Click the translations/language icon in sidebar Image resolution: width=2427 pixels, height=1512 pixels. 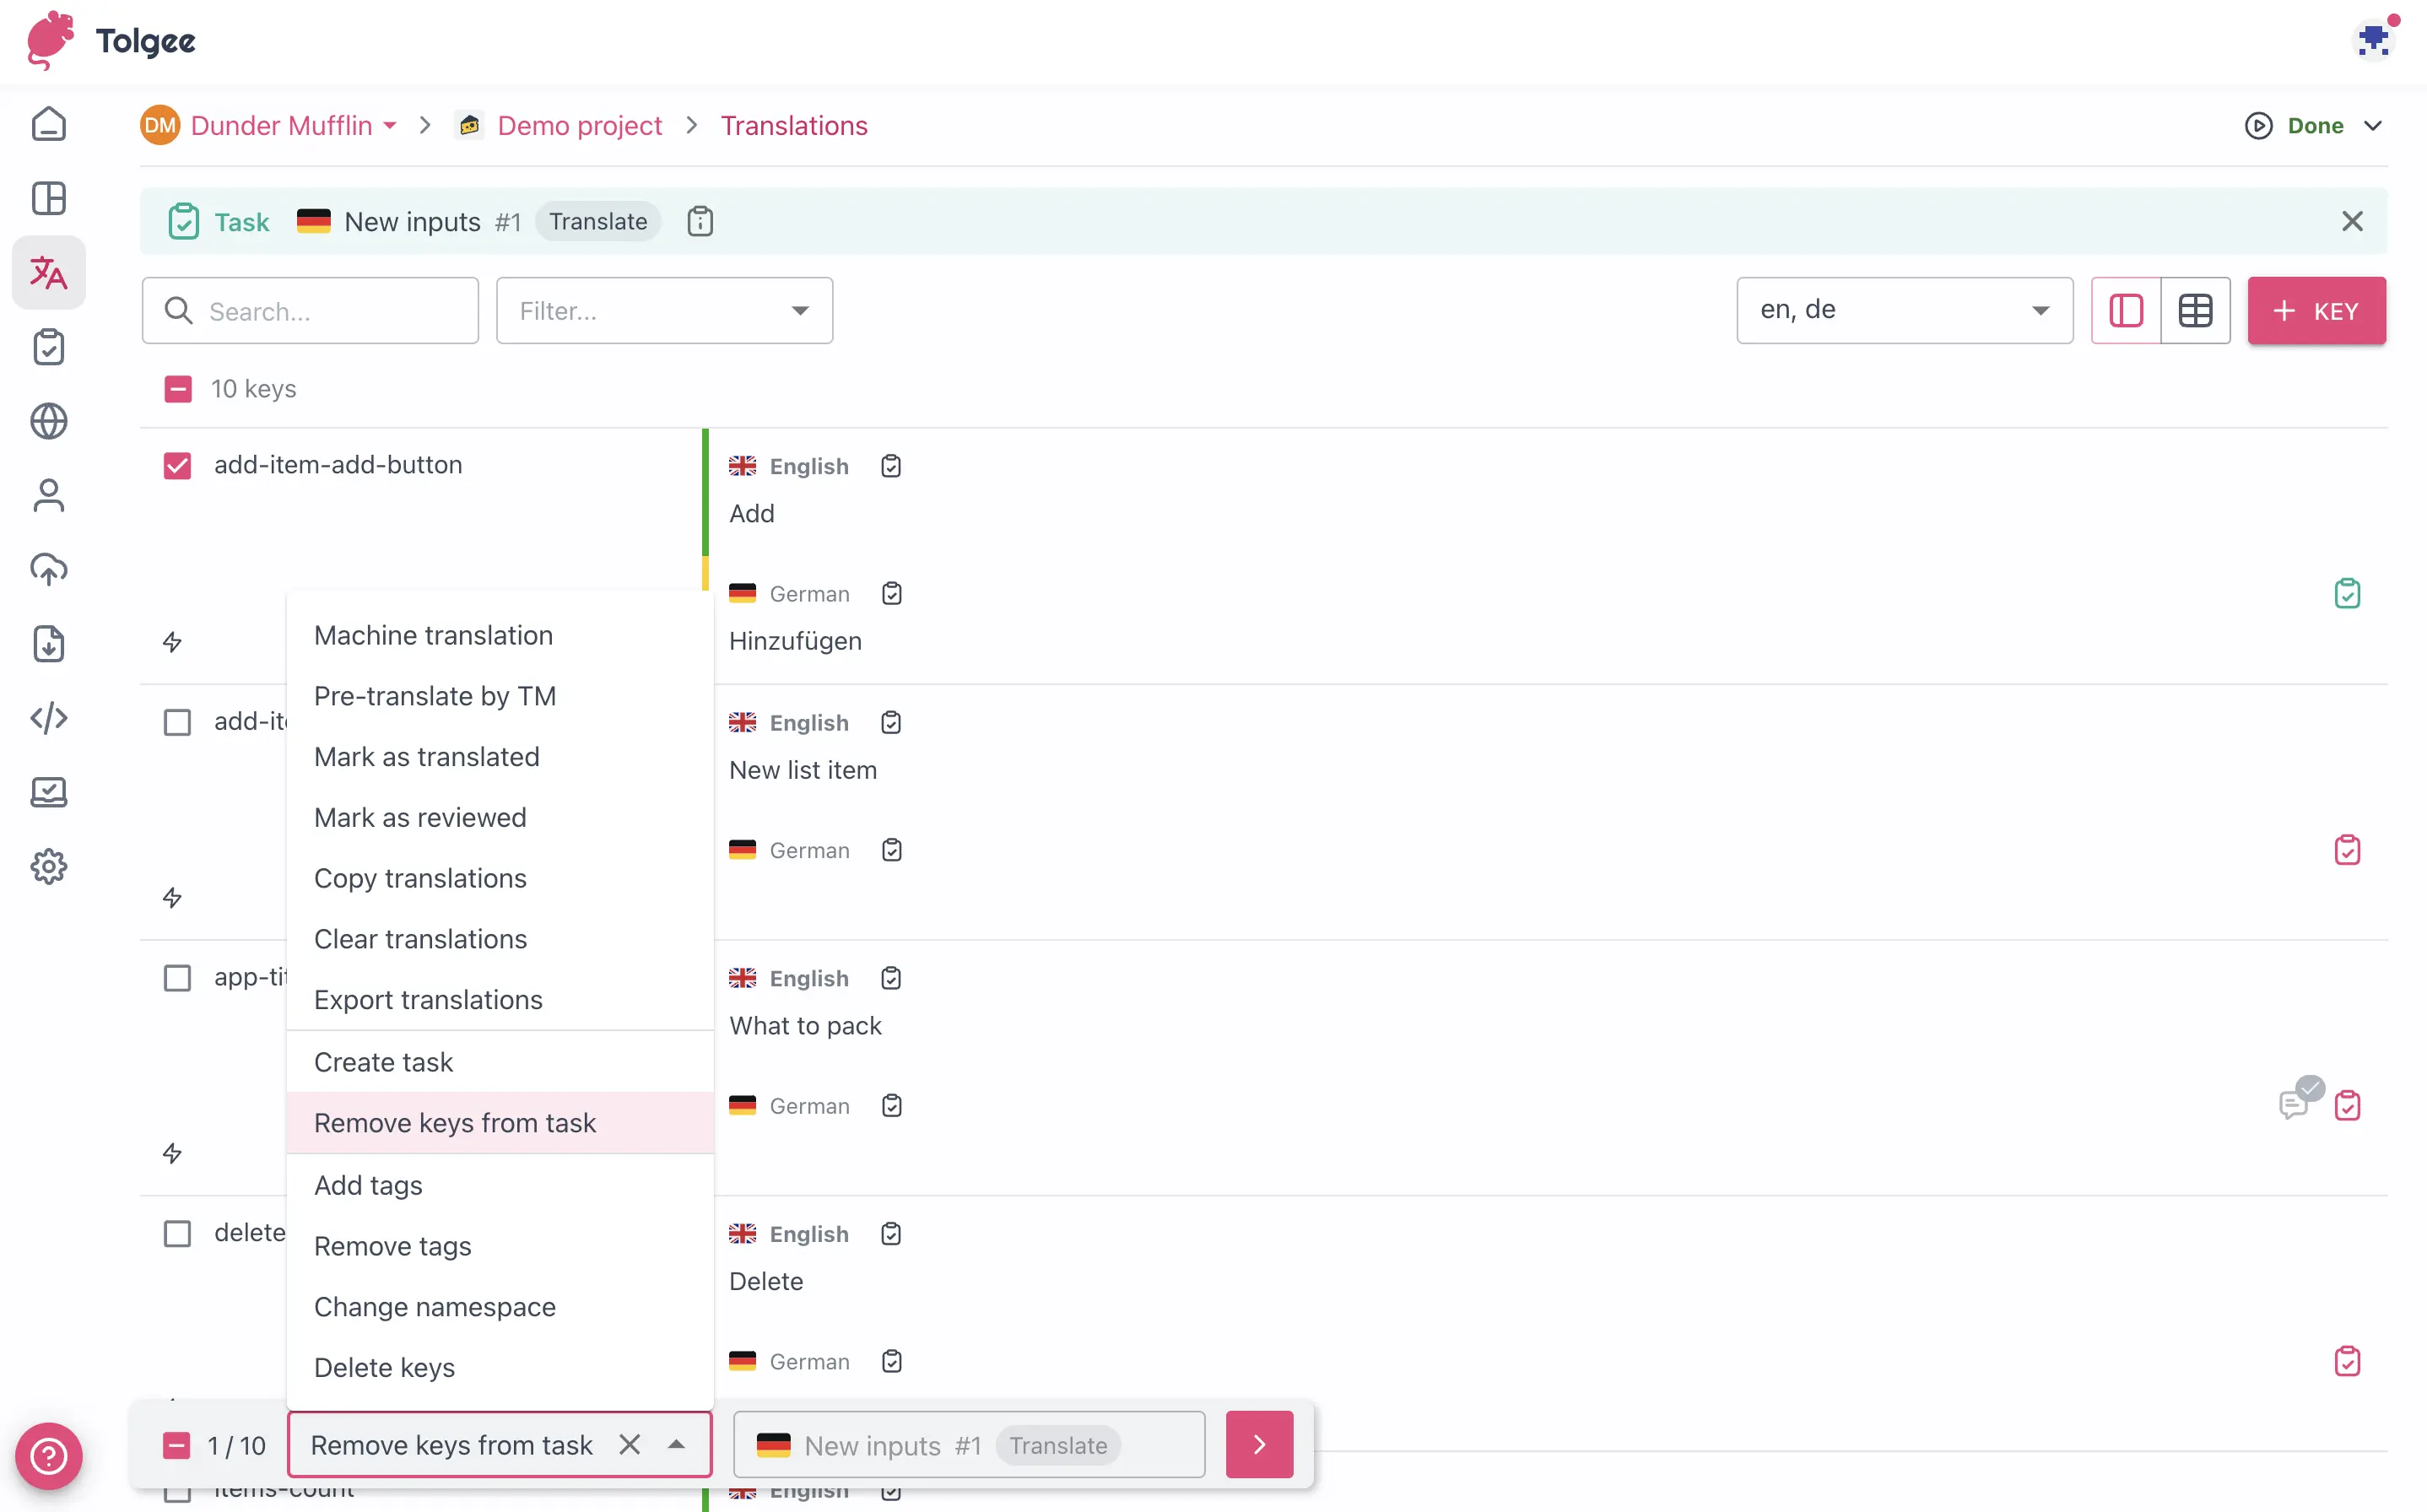point(47,272)
